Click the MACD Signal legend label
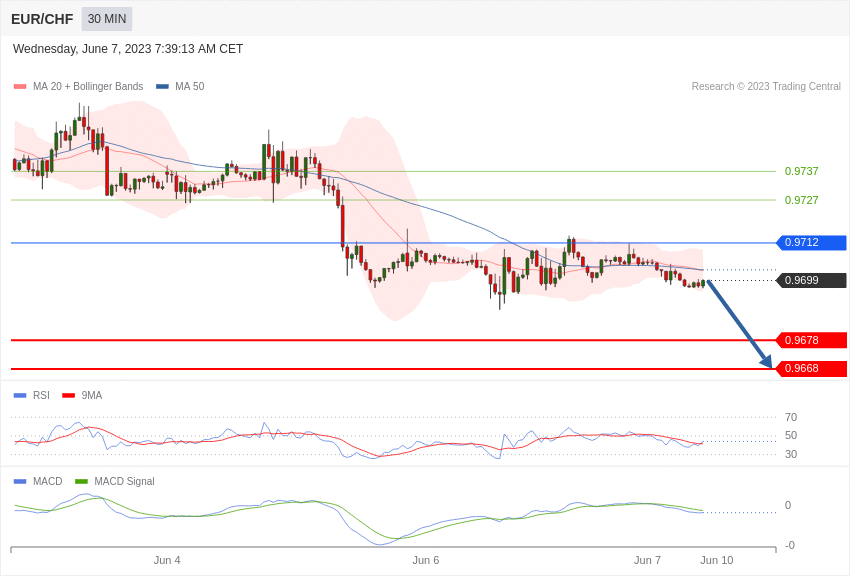Image resolution: width=850 pixels, height=576 pixels. click(124, 481)
